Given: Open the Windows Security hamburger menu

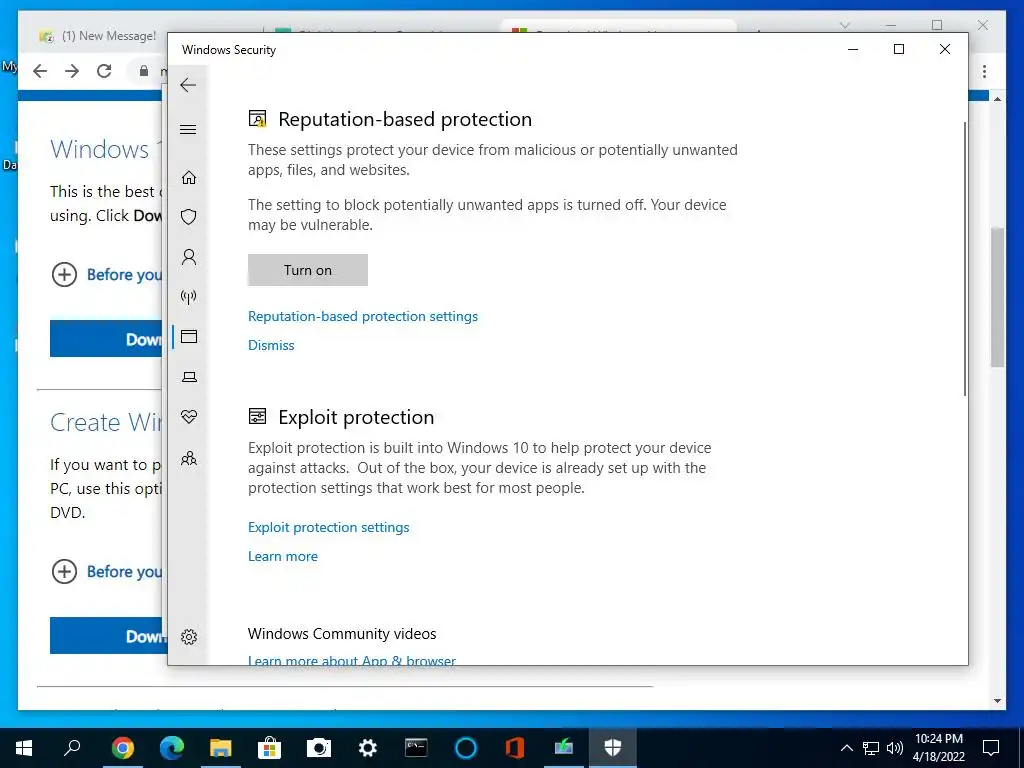Looking at the screenshot, I should [188, 129].
